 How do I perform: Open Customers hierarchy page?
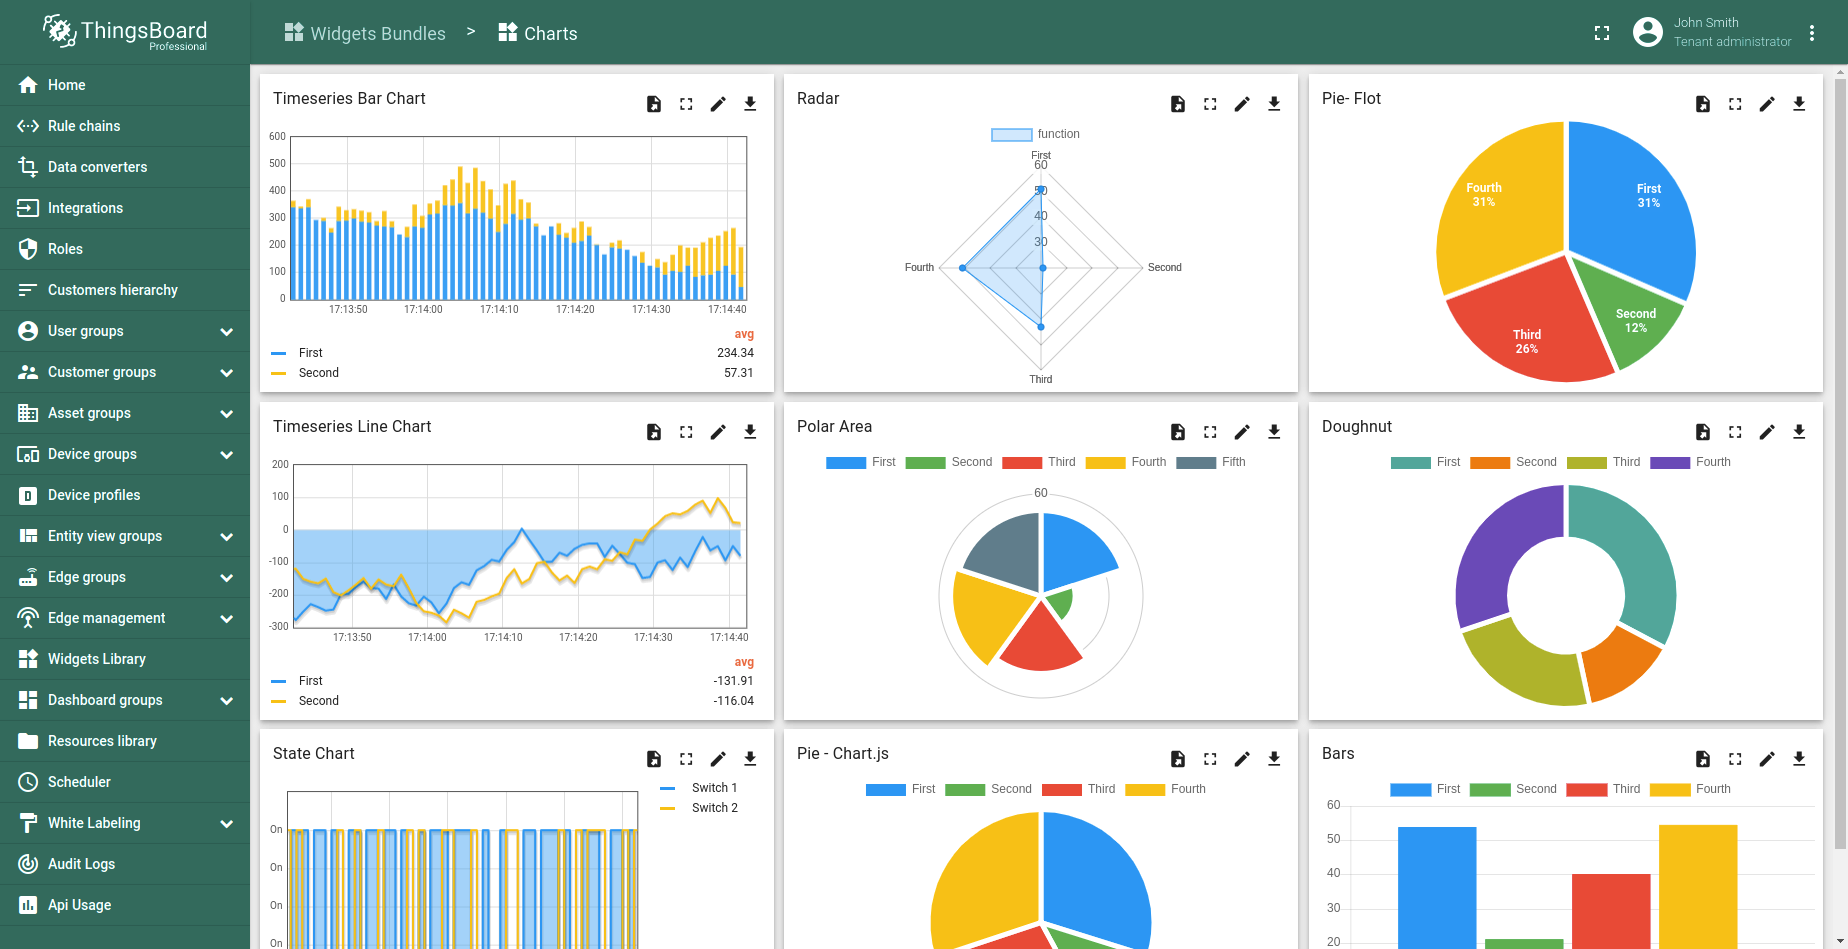tap(125, 290)
